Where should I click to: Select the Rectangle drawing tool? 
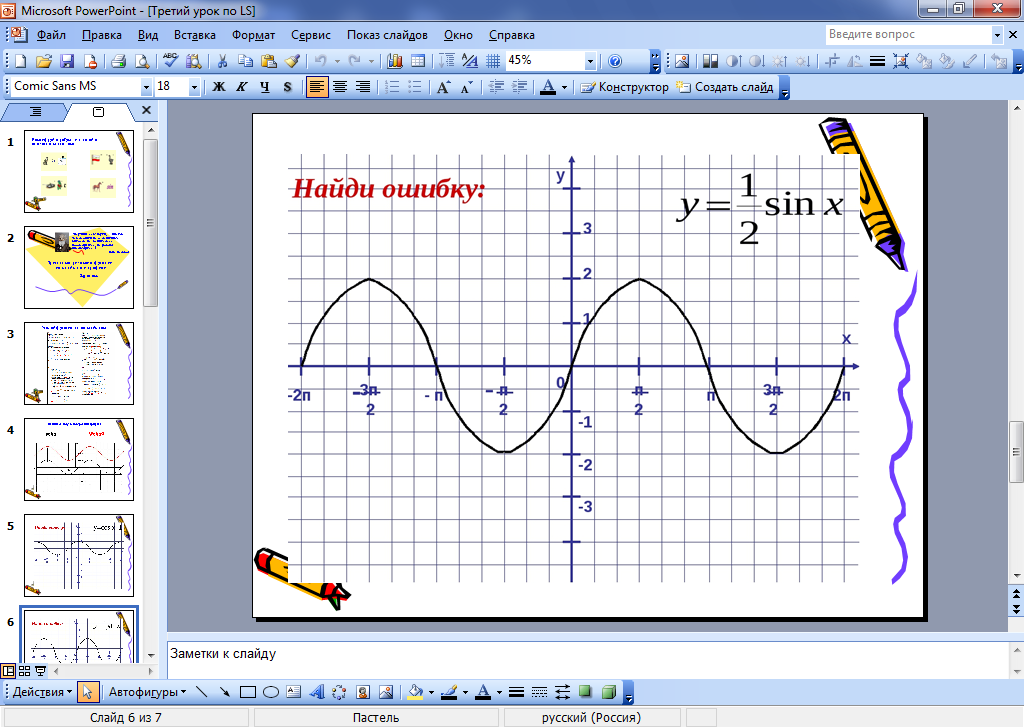click(248, 692)
